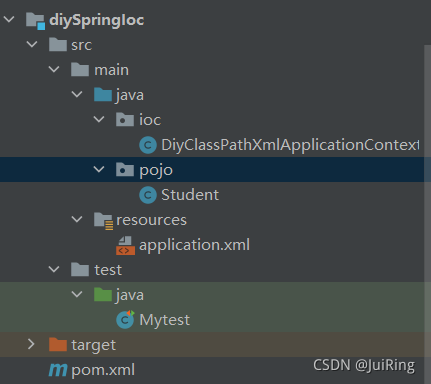Screen dimensions: 431x384
Task: Select the java label under test
Action: click(130, 296)
